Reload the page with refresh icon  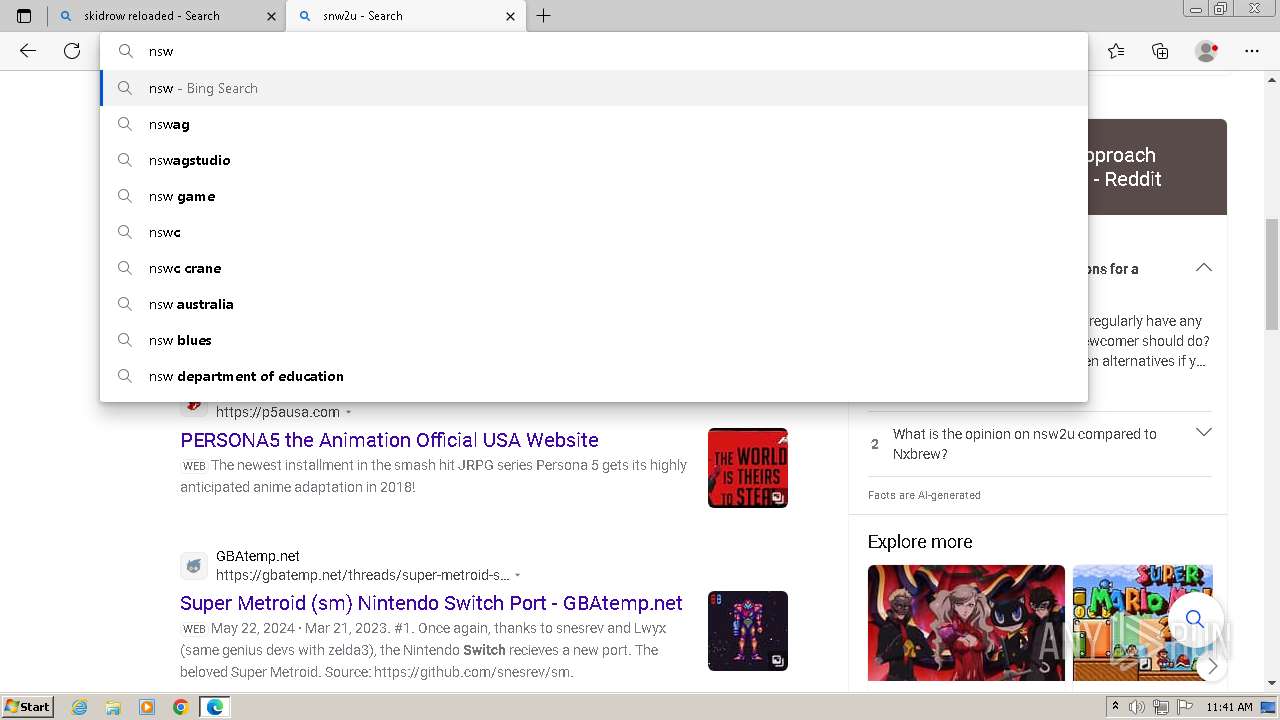click(x=72, y=51)
